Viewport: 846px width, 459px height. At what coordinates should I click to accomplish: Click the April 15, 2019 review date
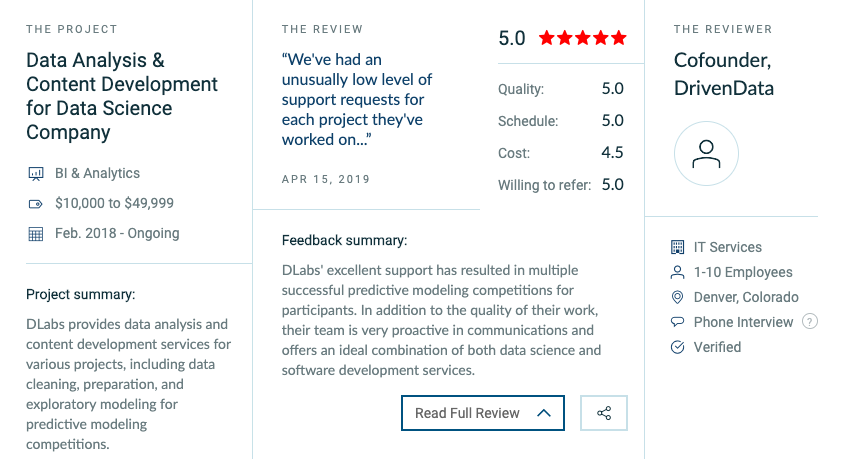[x=326, y=179]
